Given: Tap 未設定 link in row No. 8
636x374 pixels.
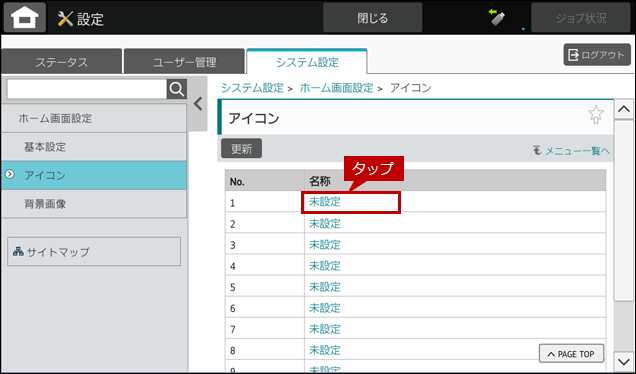Looking at the screenshot, I should tap(324, 350).
